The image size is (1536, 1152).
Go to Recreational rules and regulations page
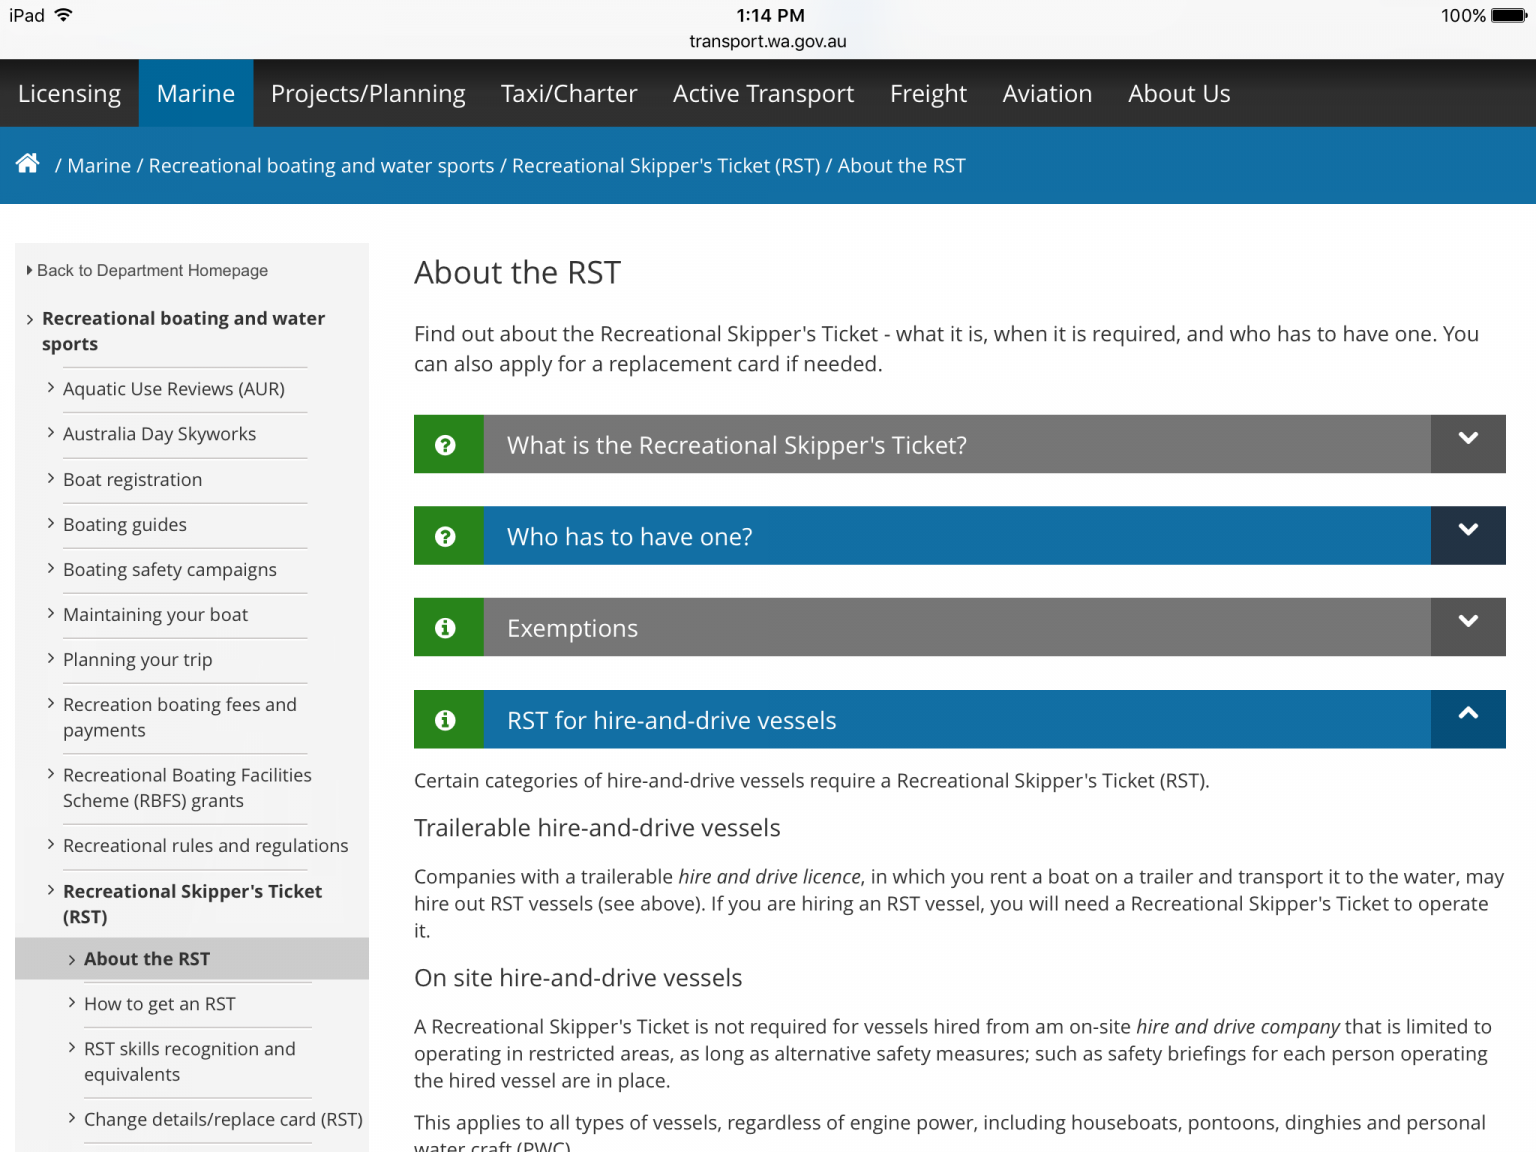205,846
